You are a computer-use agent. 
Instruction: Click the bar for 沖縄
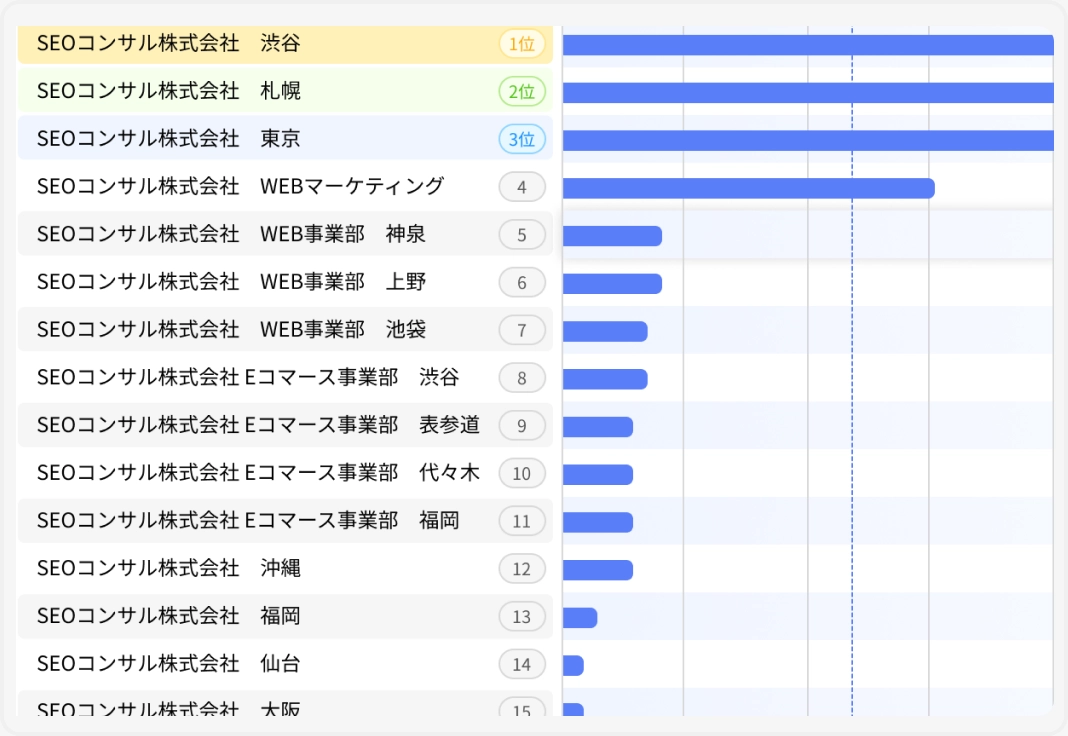596,569
